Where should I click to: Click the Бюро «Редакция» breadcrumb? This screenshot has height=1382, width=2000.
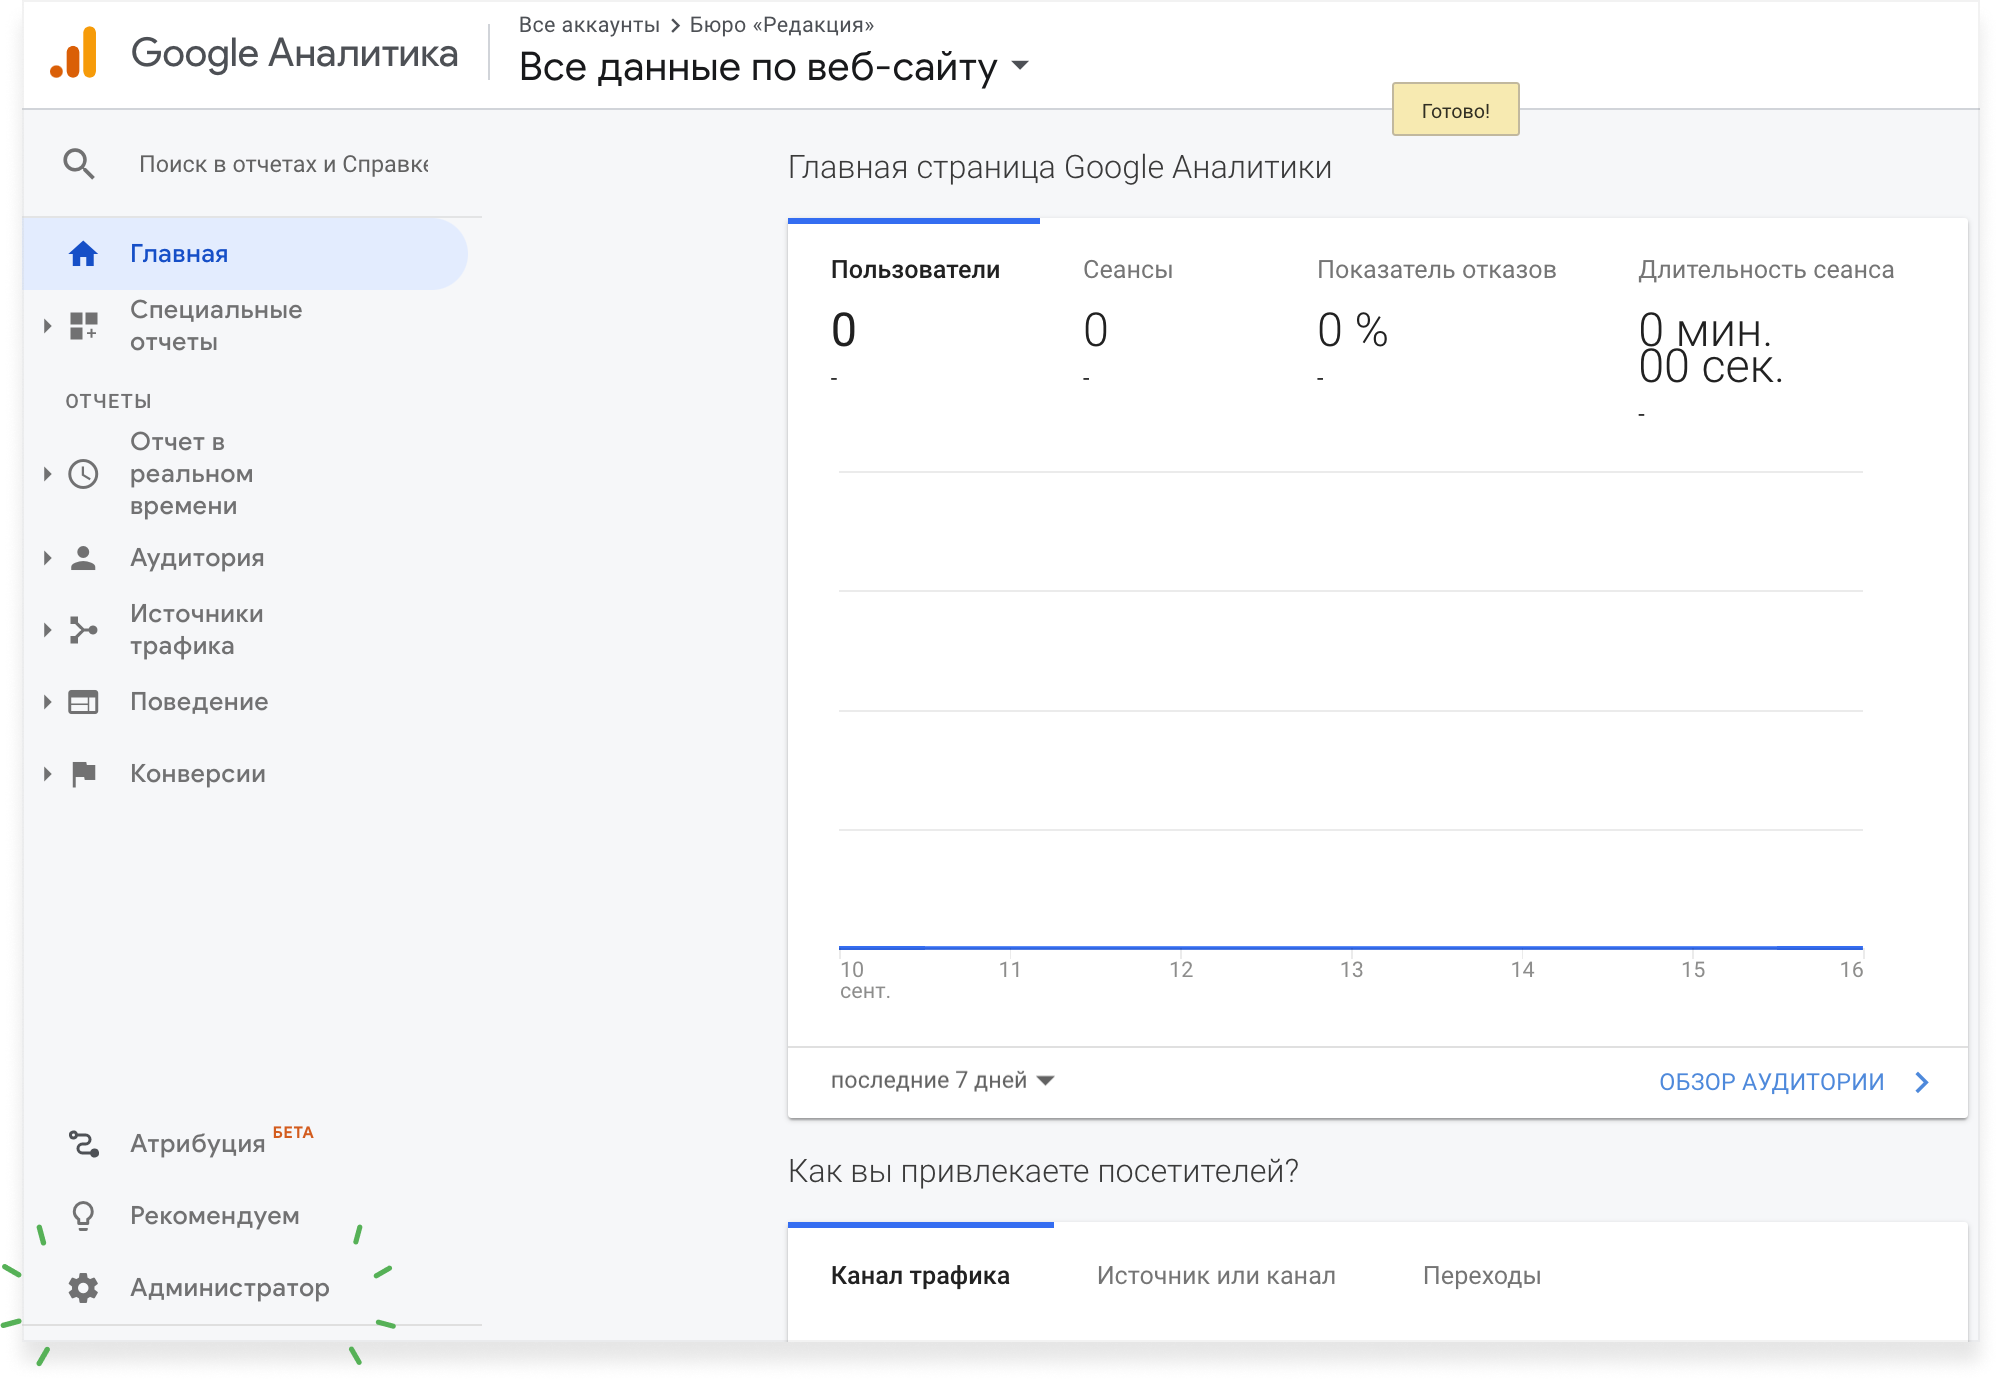coord(781,25)
